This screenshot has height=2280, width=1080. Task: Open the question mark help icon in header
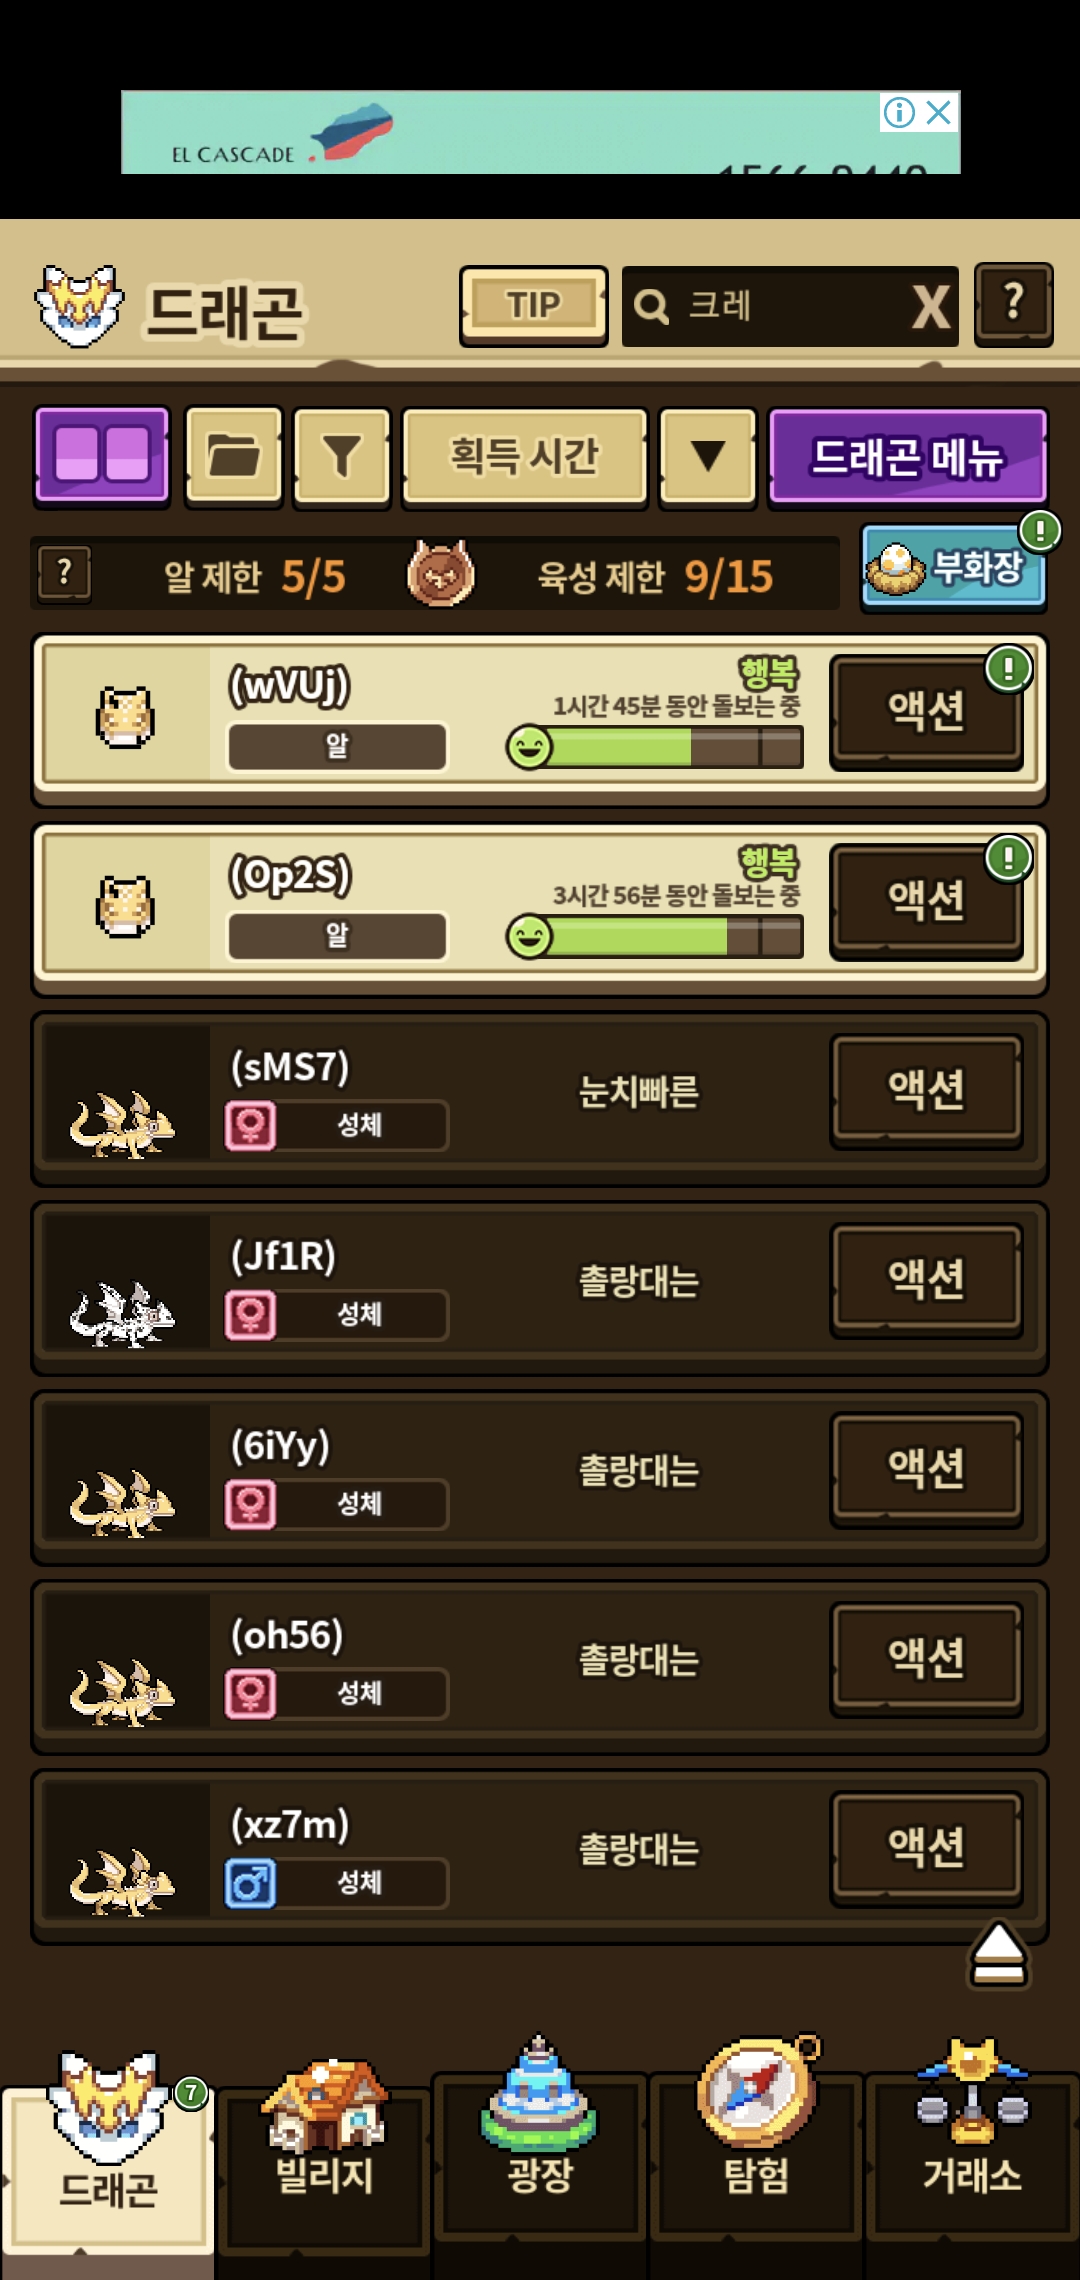[1013, 304]
